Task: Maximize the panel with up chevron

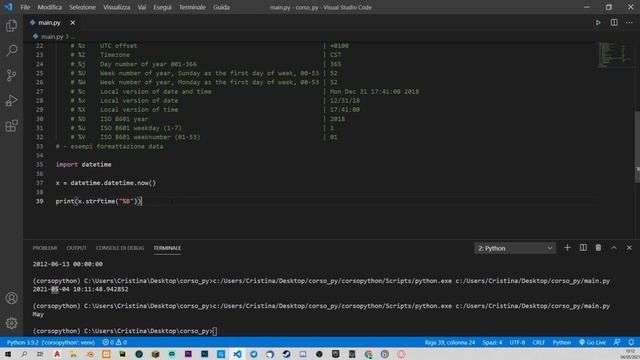Action: pos(614,248)
